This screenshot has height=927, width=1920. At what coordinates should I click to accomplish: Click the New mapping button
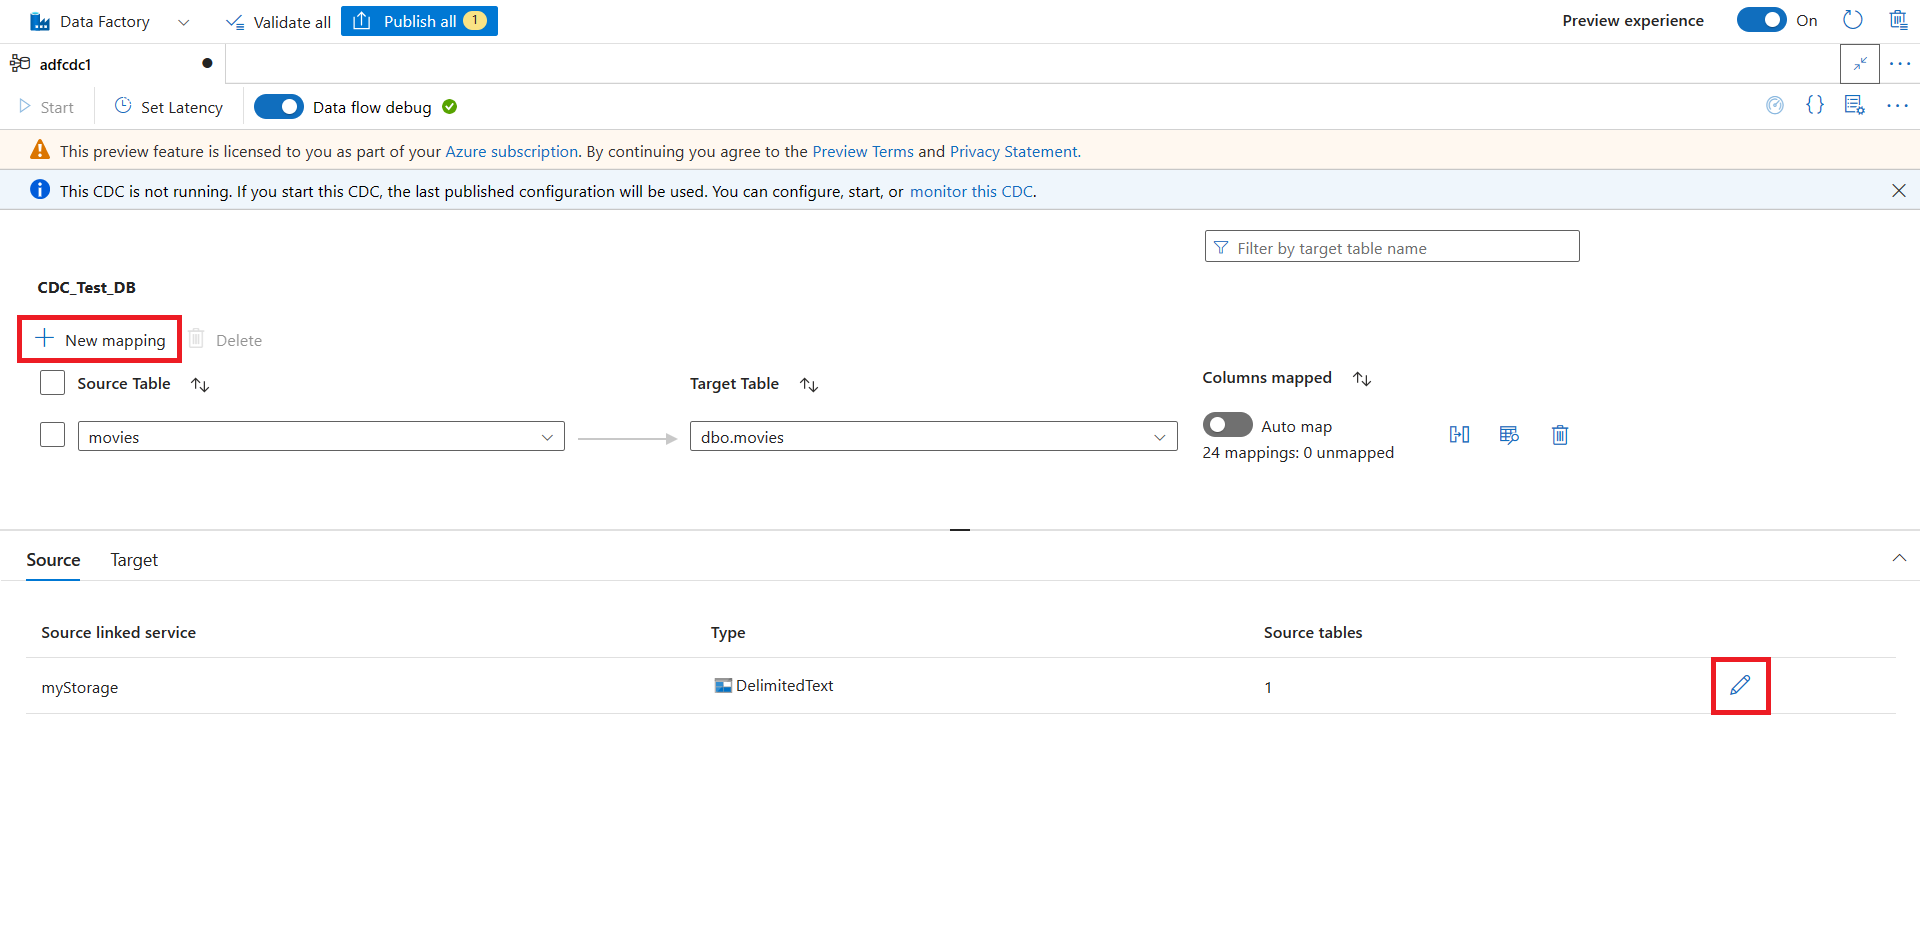point(100,340)
